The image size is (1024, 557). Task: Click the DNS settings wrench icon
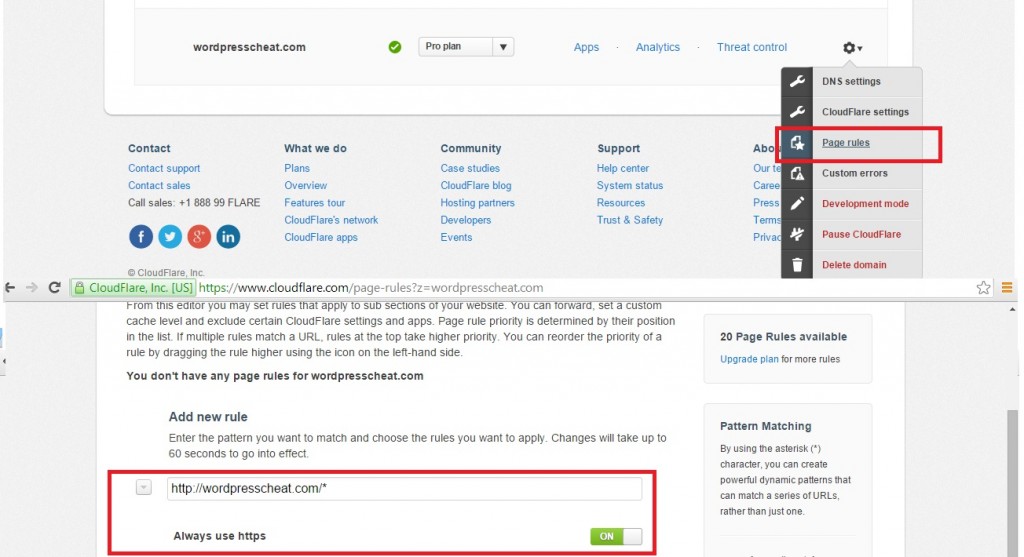click(797, 82)
